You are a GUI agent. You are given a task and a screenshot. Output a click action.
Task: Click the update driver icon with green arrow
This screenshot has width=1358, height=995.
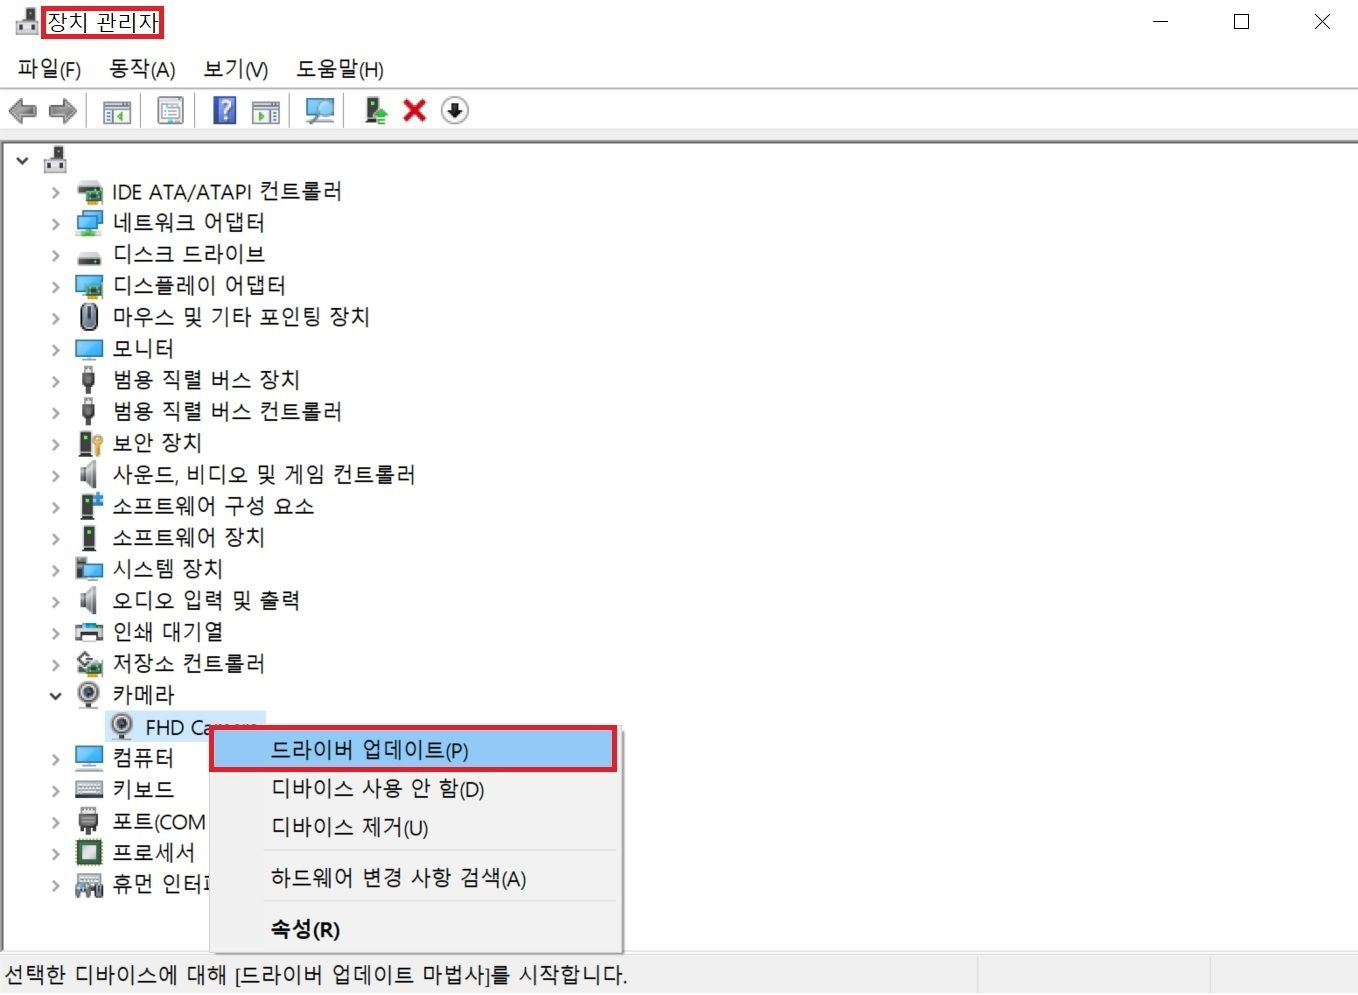[x=375, y=110]
